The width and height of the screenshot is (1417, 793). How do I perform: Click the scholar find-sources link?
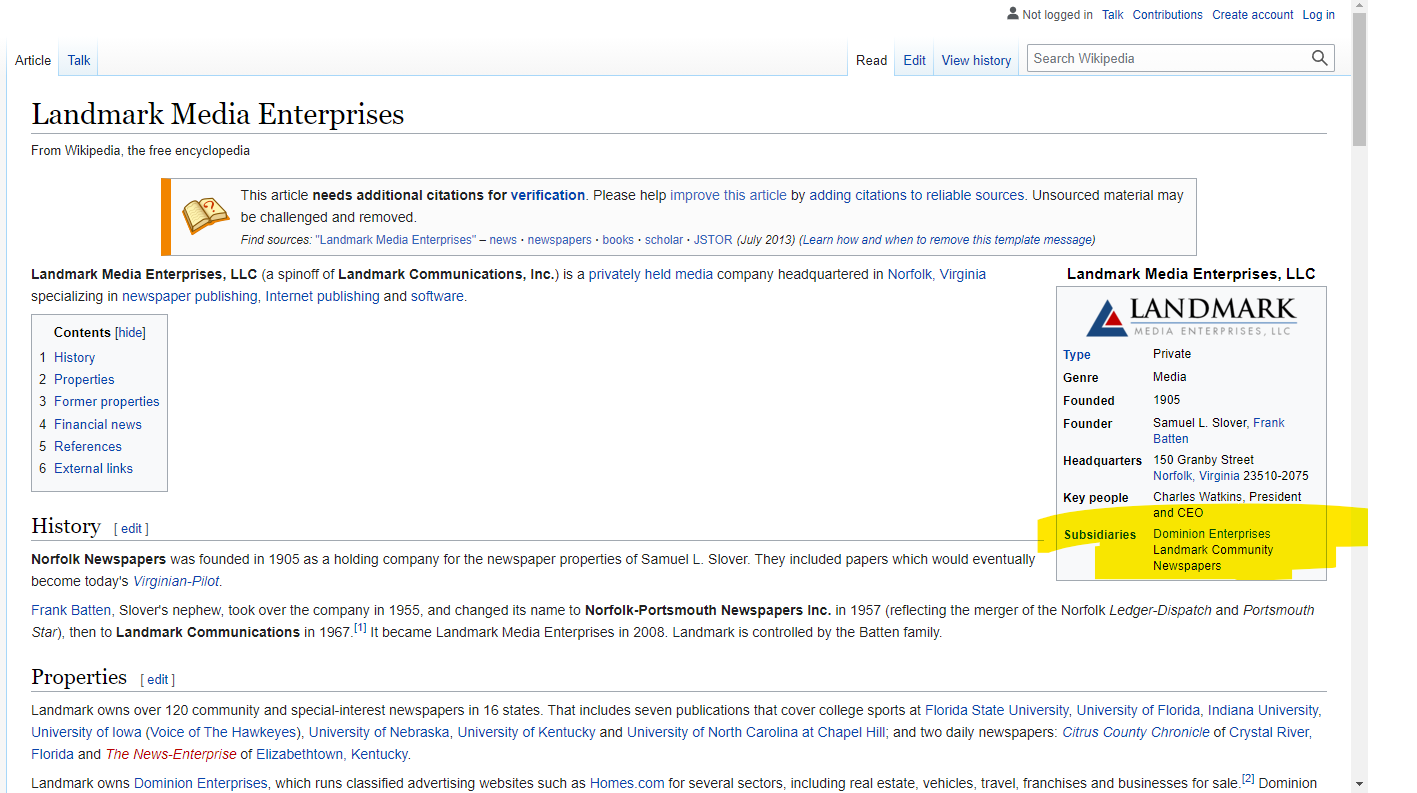pyautogui.click(x=664, y=240)
